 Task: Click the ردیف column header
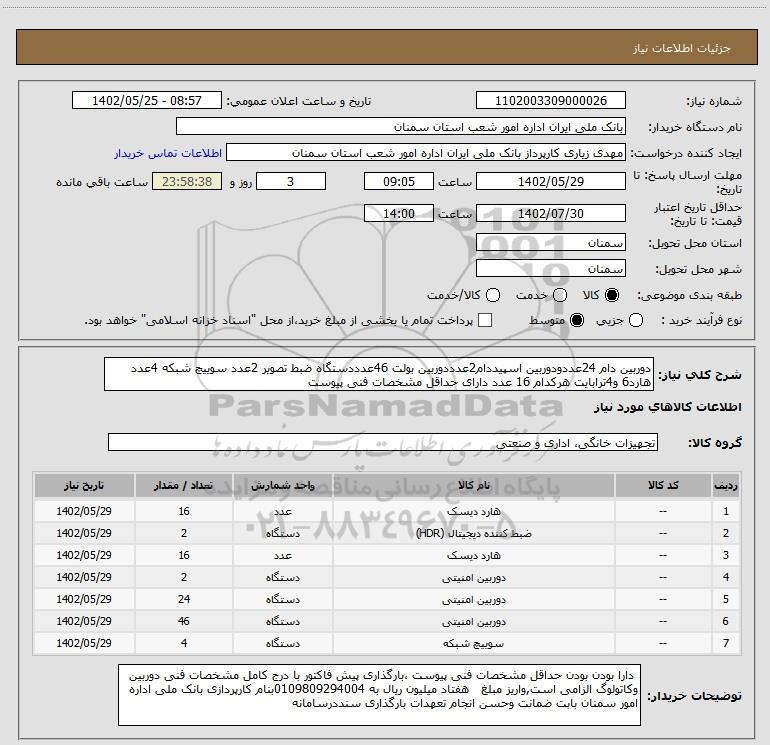click(x=726, y=486)
